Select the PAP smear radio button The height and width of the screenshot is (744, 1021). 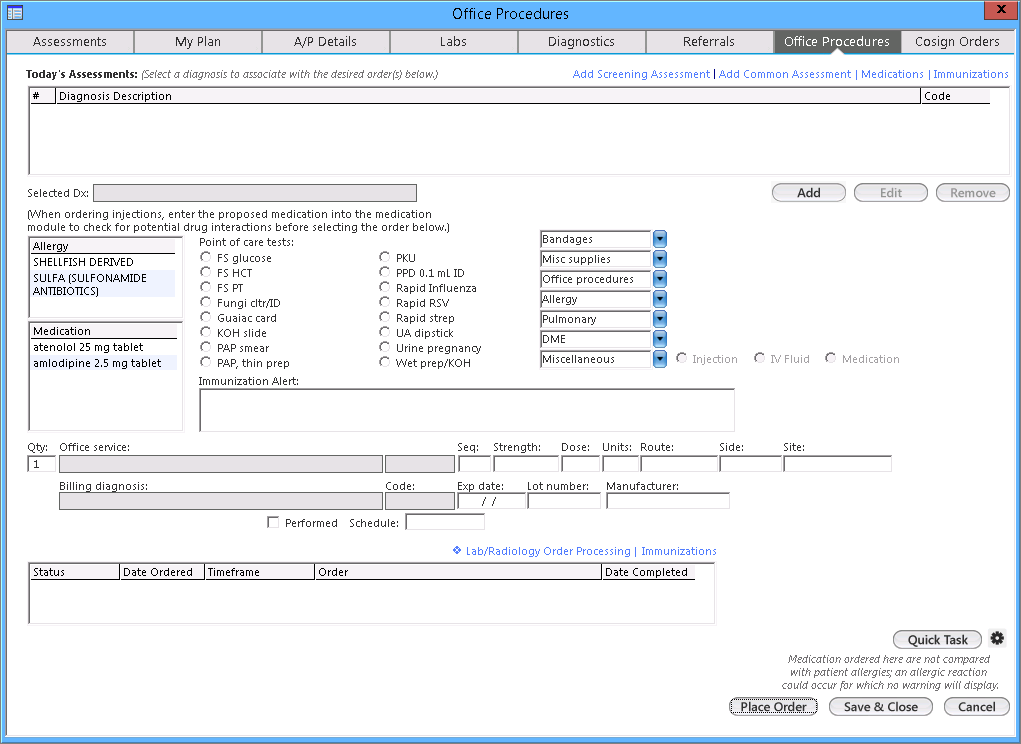point(206,347)
